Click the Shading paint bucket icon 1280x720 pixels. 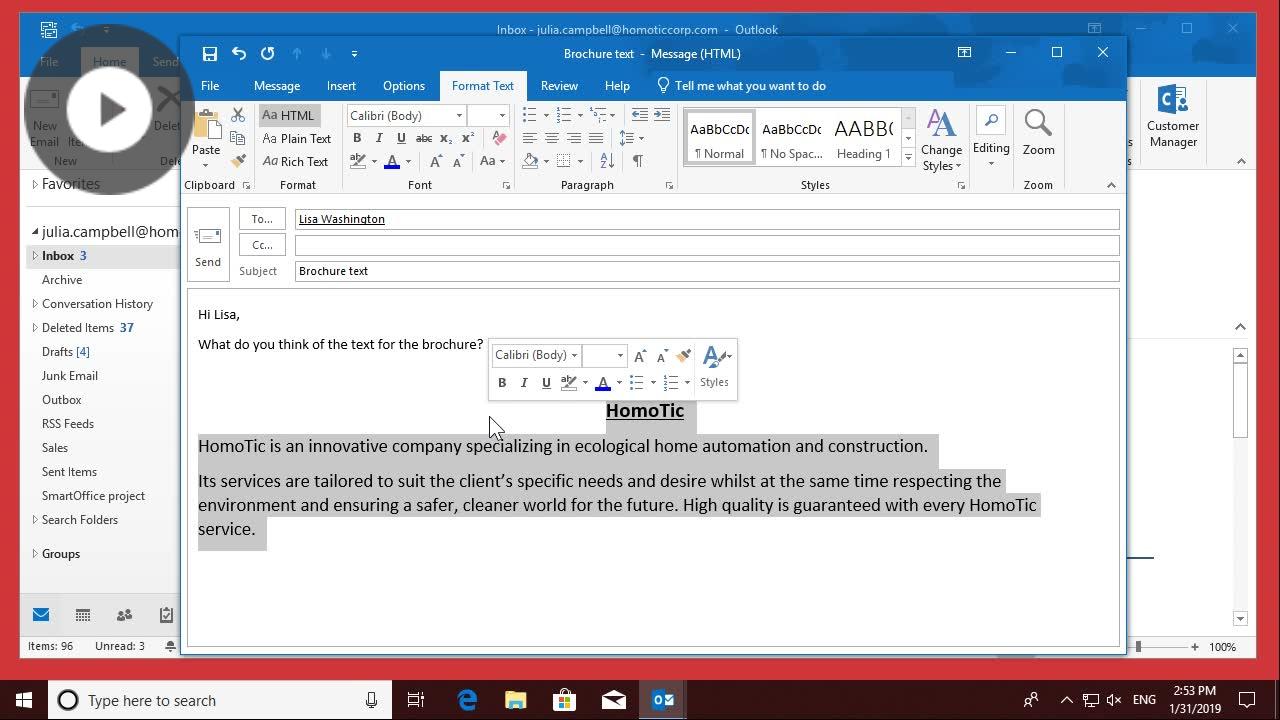point(530,161)
